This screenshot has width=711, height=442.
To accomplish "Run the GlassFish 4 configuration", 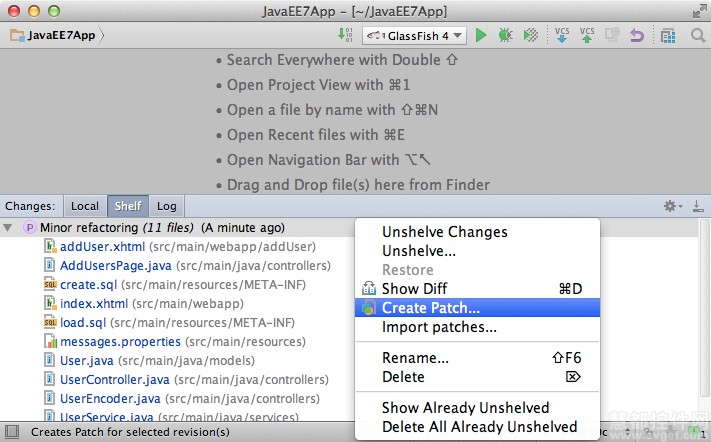I will (x=481, y=35).
